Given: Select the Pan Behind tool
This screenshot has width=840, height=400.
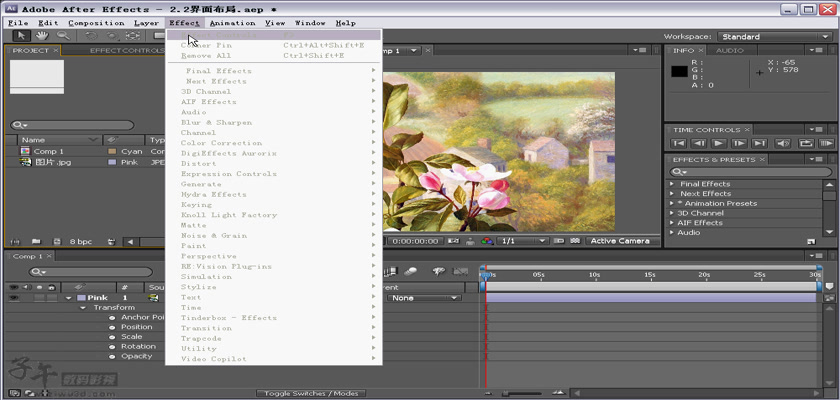Looking at the screenshot, I should point(132,36).
